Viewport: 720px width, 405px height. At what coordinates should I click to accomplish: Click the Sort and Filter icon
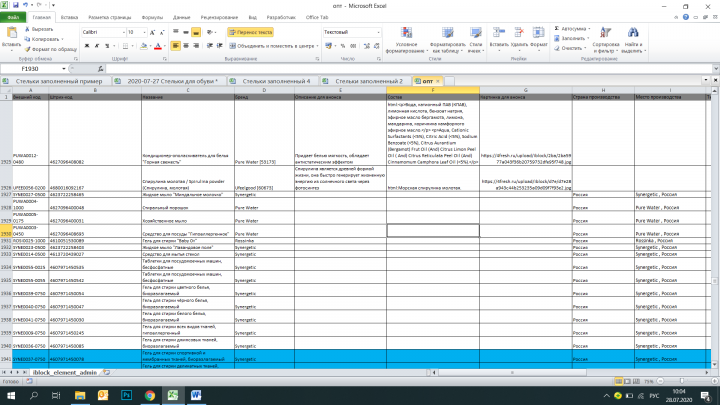click(605, 33)
